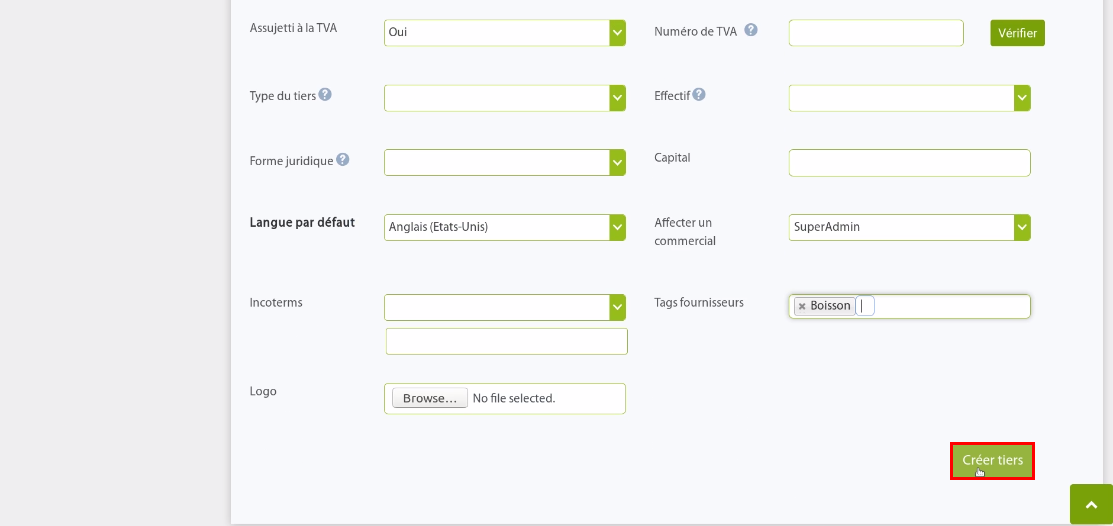The height and width of the screenshot is (526, 1113).
Task: Remove the Boisson tag with x icon
Action: coord(802,306)
